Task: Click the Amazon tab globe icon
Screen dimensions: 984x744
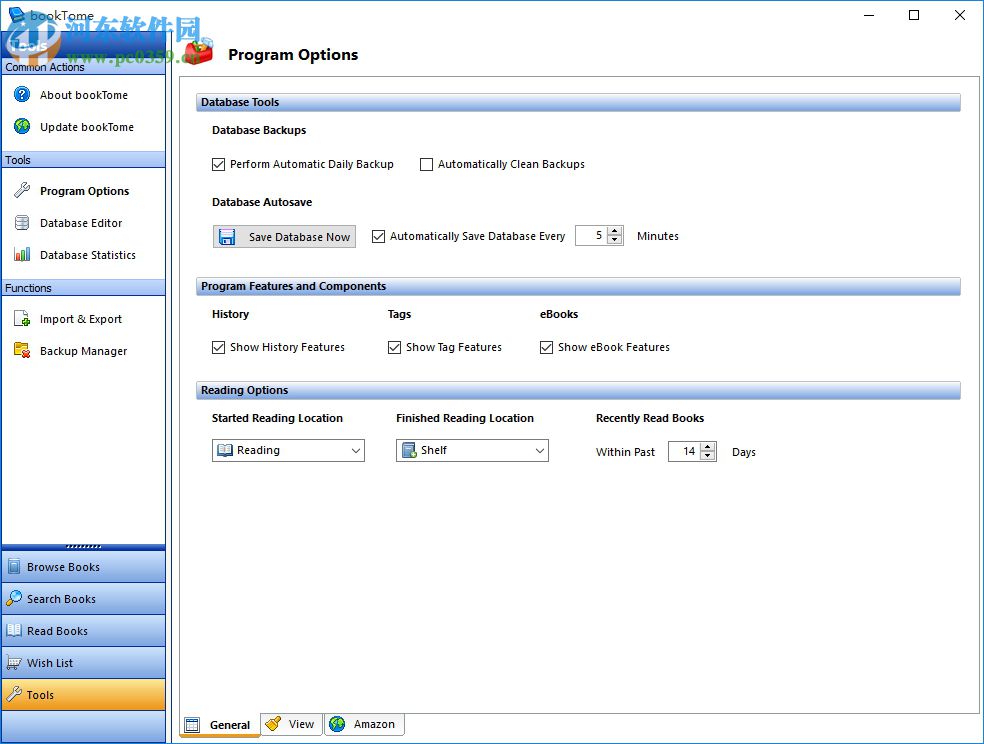Action: point(337,724)
